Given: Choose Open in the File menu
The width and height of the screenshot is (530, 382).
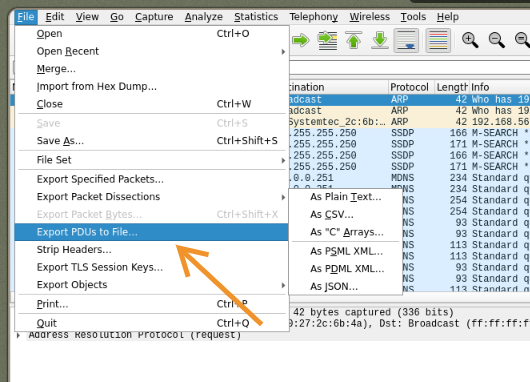Looking at the screenshot, I should 152,33.
